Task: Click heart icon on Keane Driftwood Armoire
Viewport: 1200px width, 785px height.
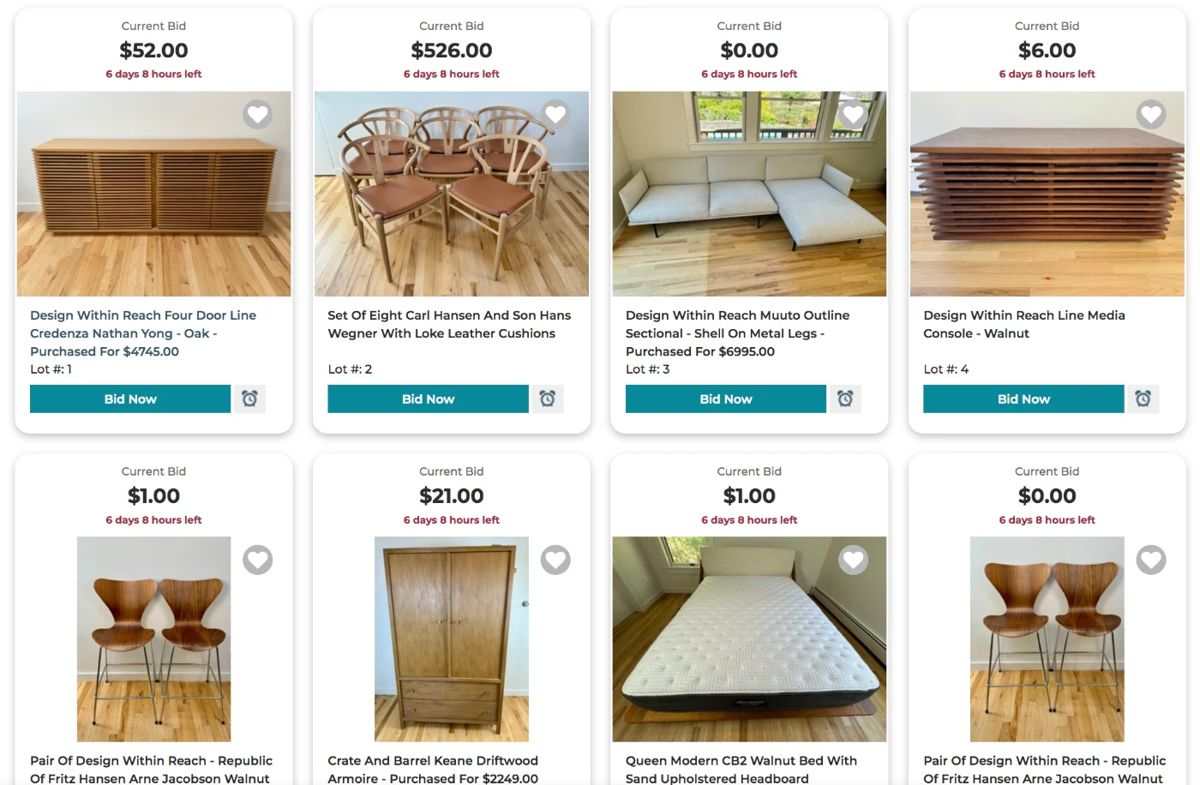Action: pos(556,560)
